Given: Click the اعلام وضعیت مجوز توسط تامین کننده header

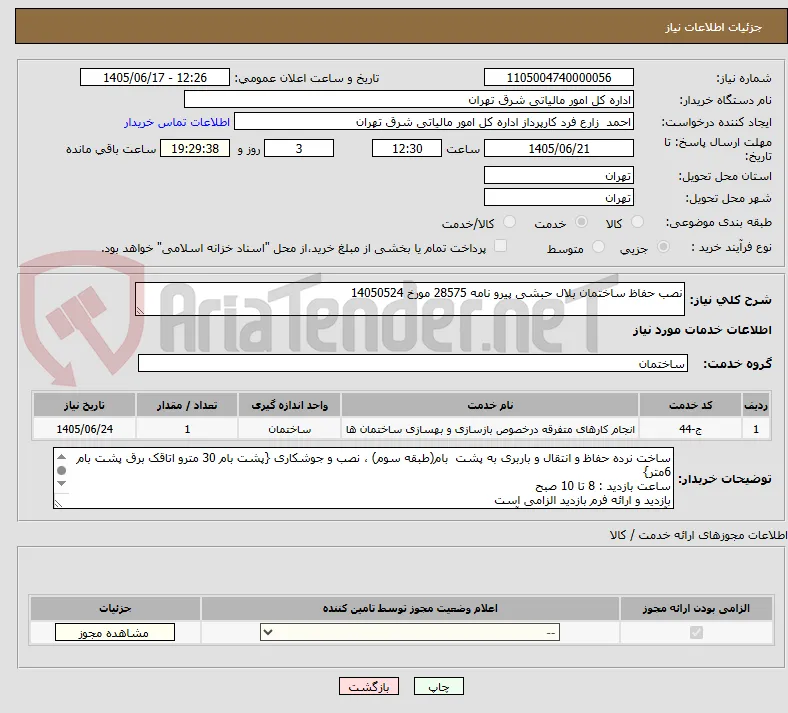Looking at the screenshot, I should coord(410,608).
